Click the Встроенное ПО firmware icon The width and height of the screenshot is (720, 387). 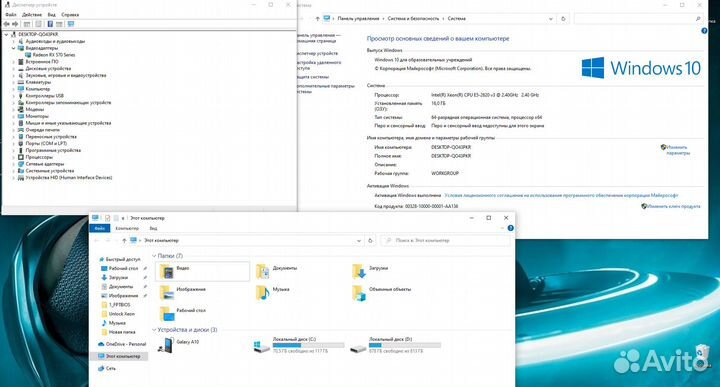[21, 62]
